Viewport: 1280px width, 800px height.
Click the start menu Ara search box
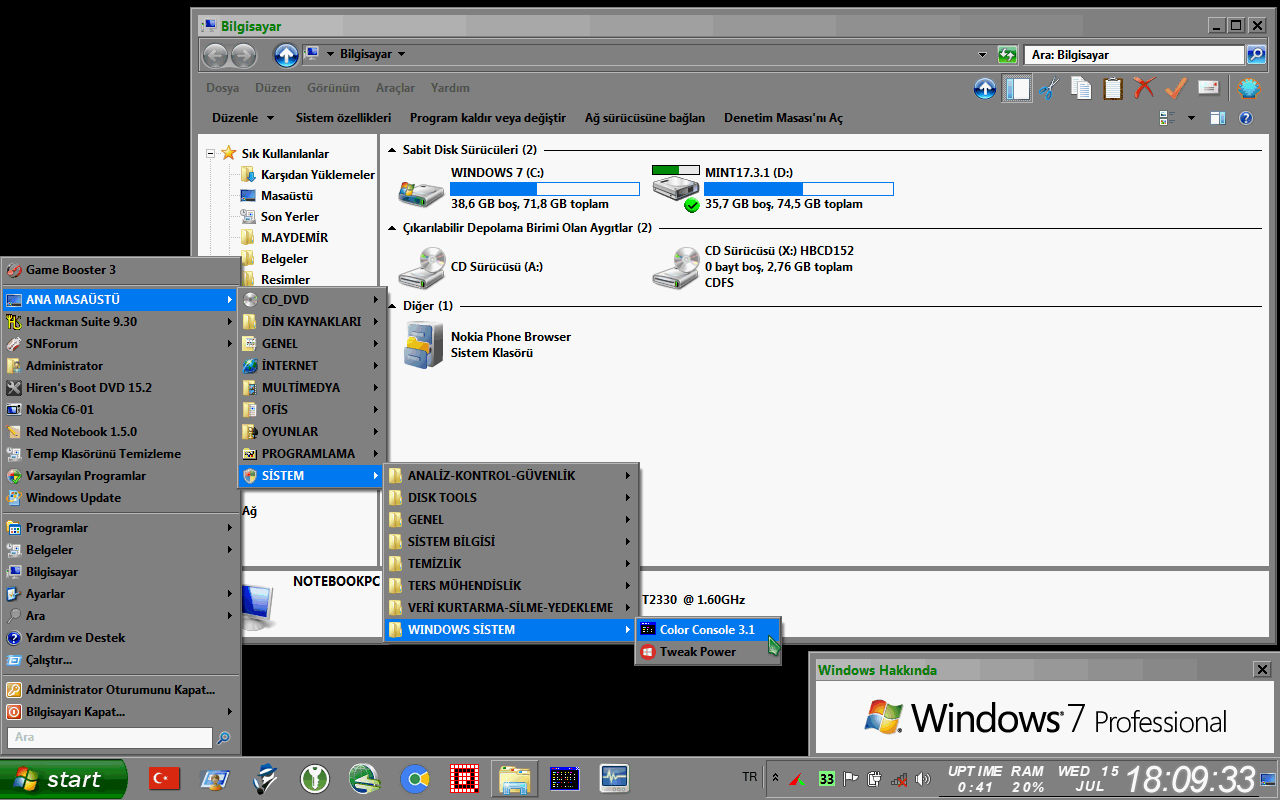[x=110, y=737]
